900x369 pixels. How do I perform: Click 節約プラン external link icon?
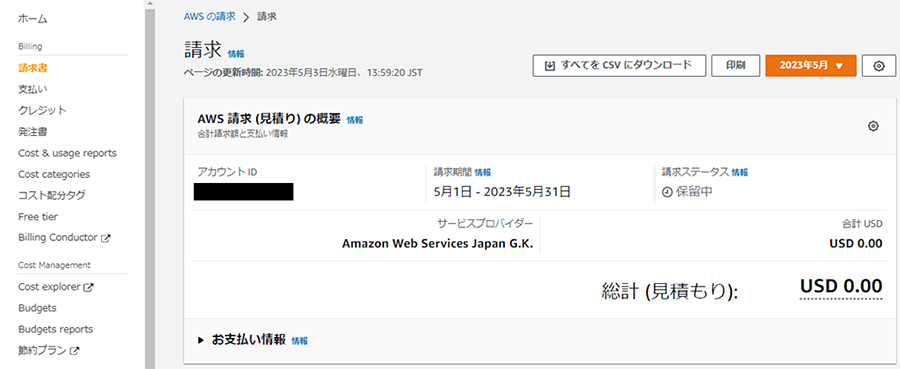74,350
